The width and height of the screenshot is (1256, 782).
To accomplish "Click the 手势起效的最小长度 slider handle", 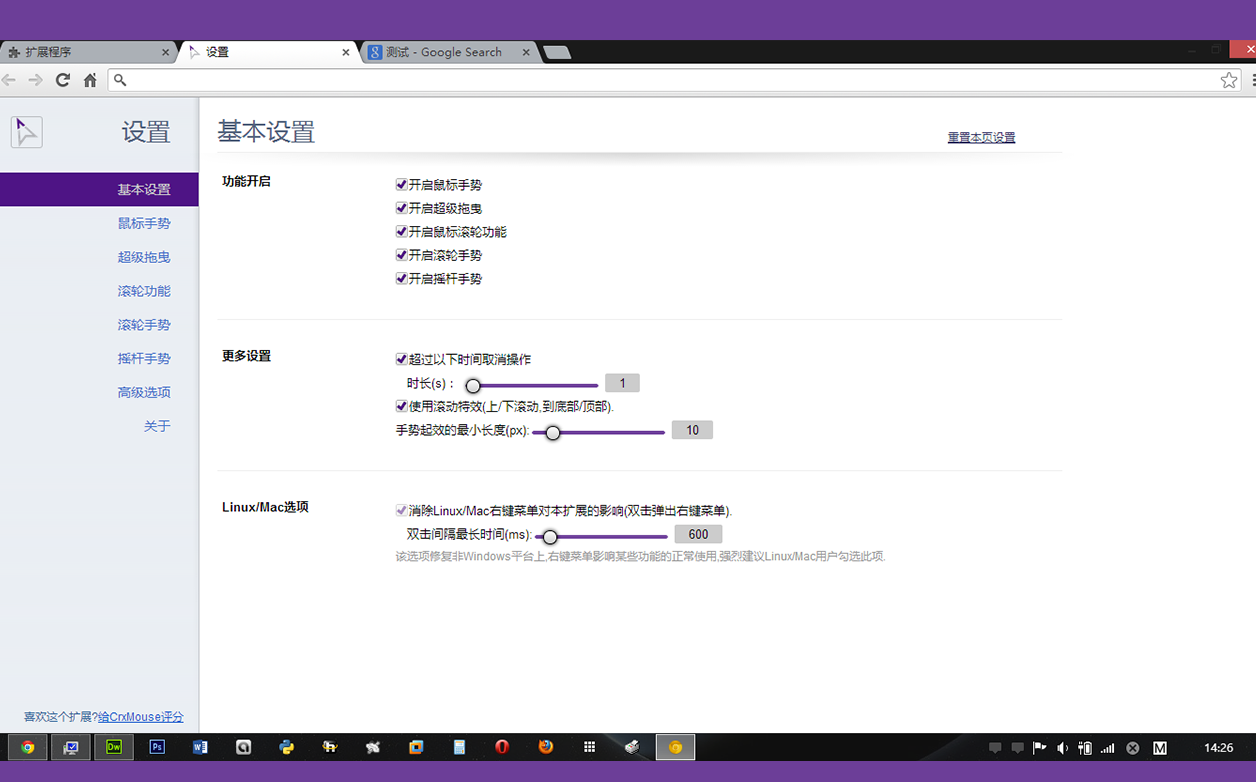I will pyautogui.click(x=552, y=433).
